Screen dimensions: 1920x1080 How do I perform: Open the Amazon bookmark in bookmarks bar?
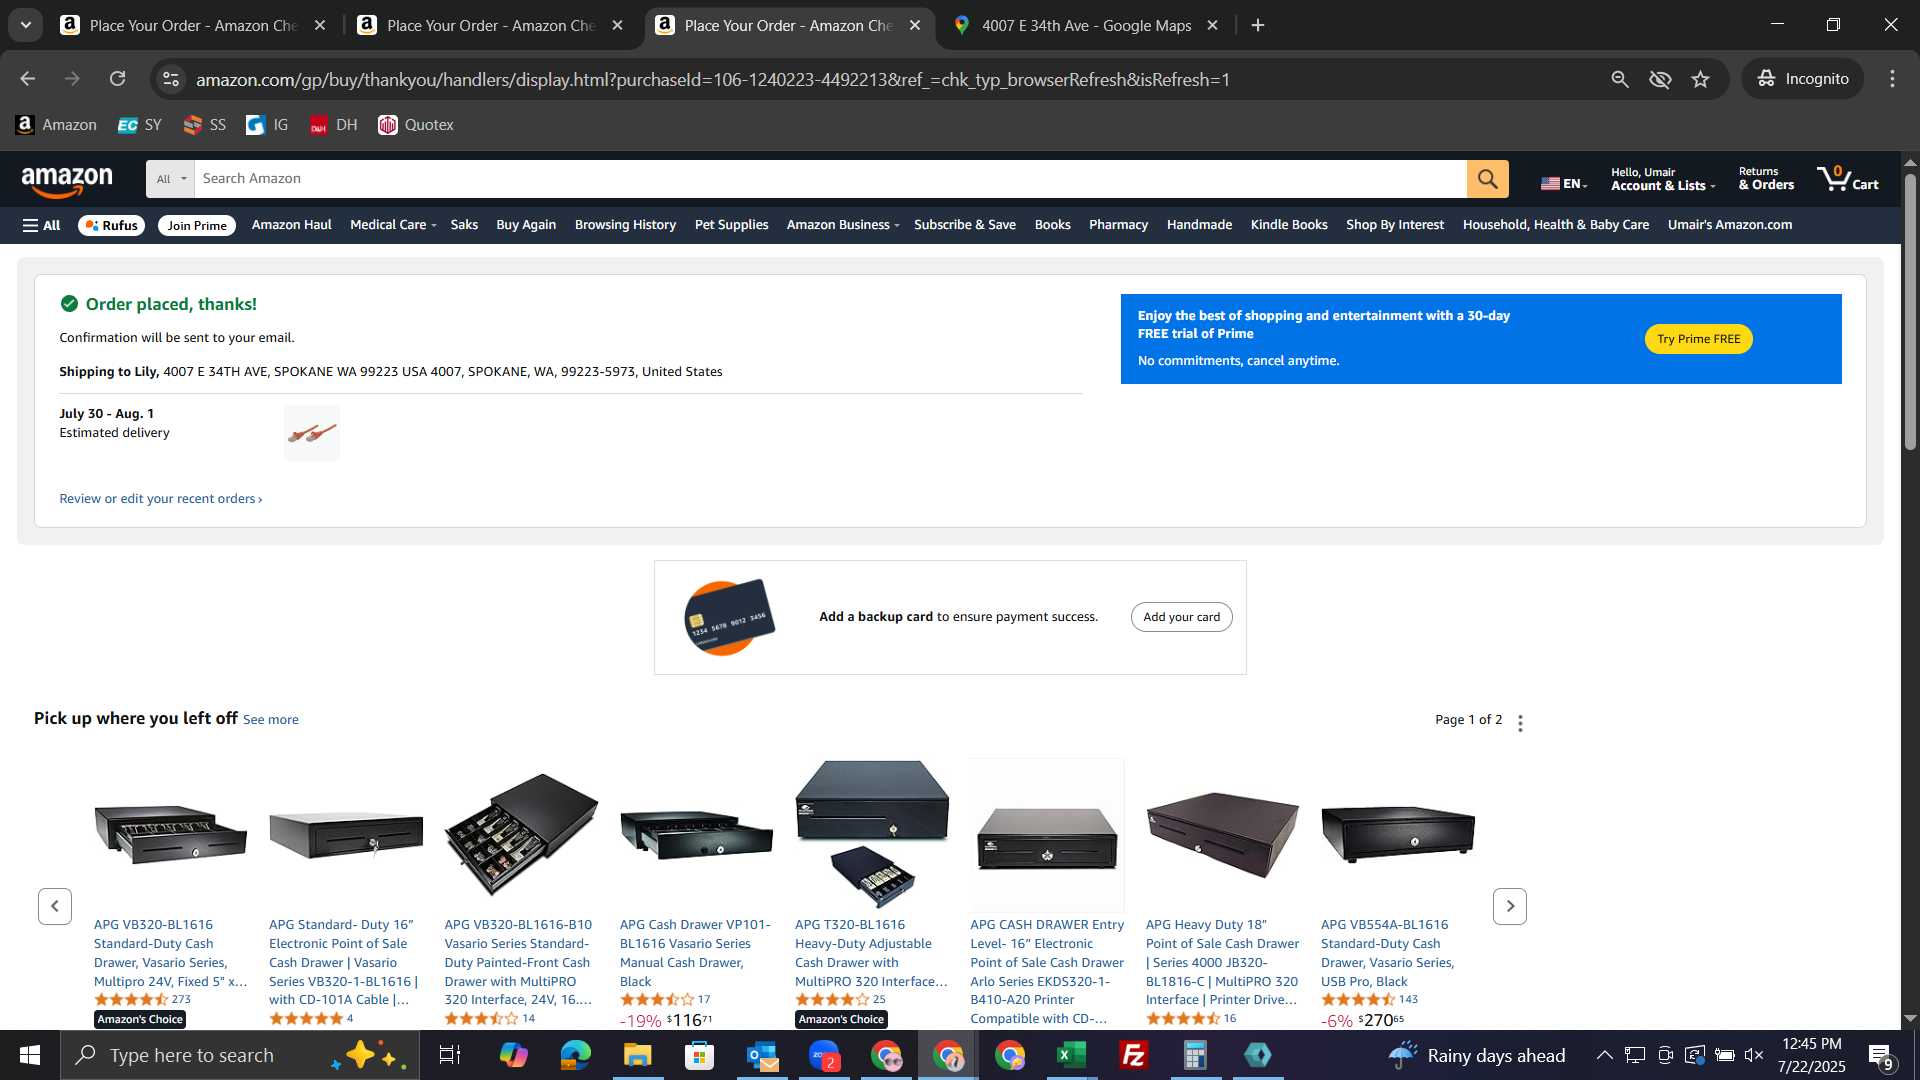[x=56, y=125]
